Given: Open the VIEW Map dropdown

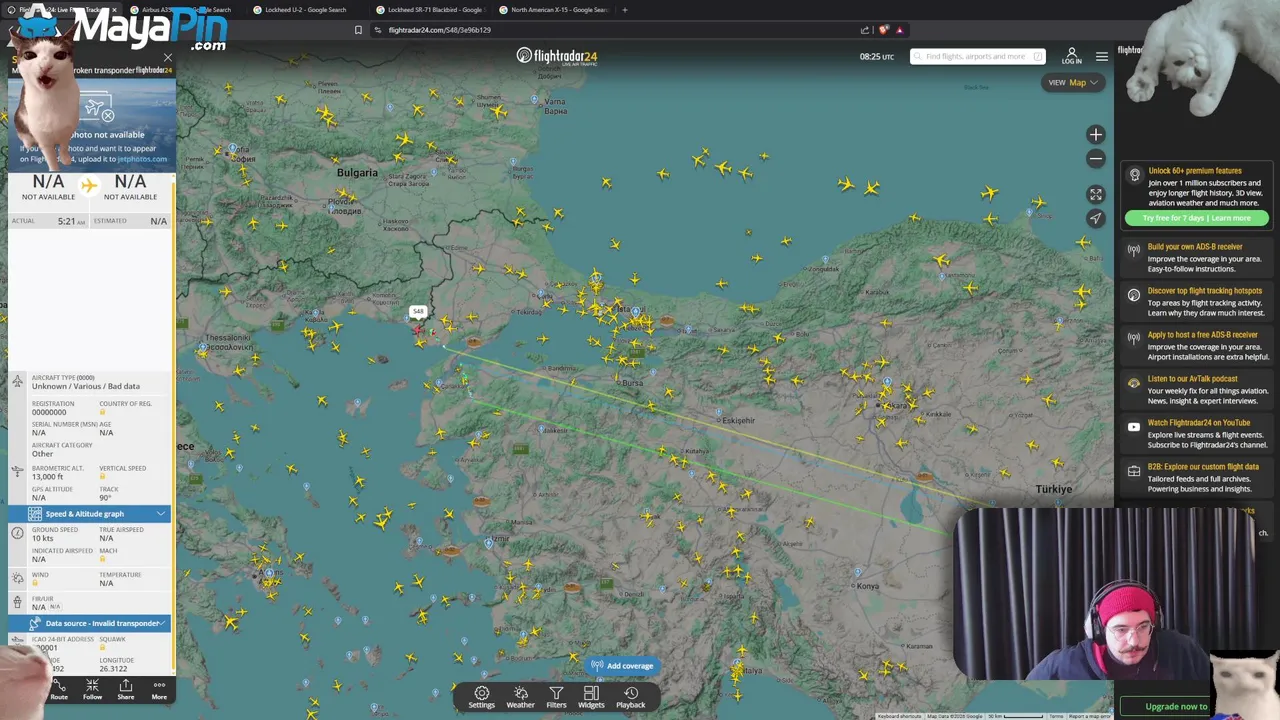Looking at the screenshot, I should pos(1073,82).
